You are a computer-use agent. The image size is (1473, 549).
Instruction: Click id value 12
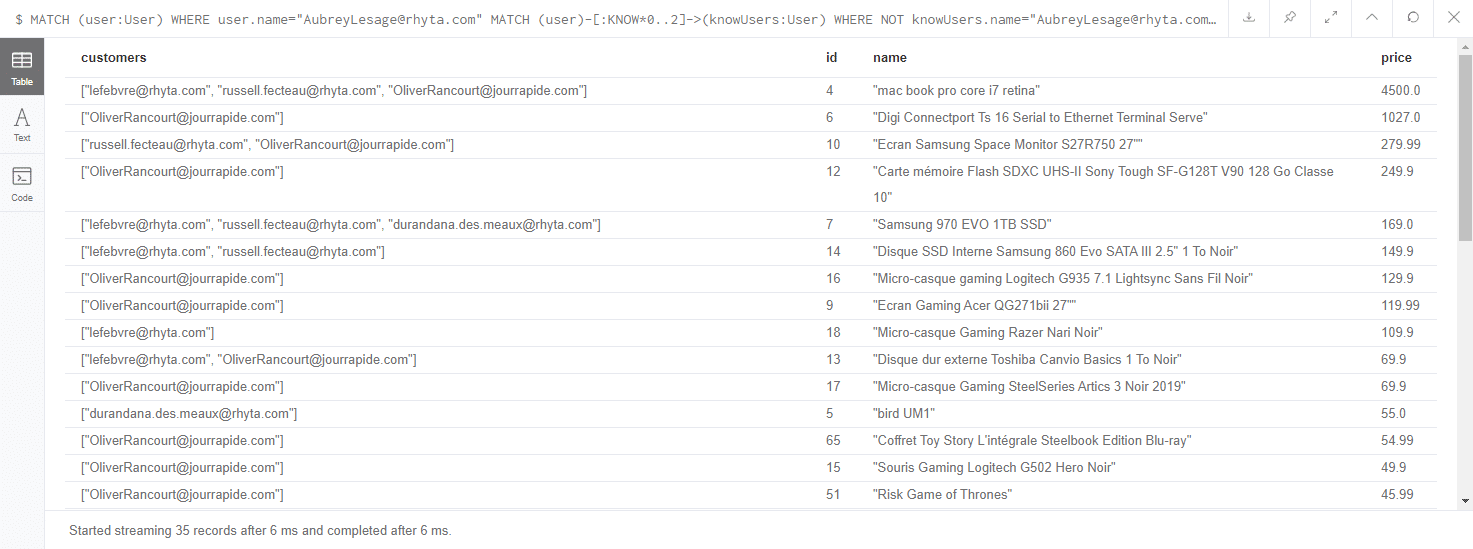point(833,172)
